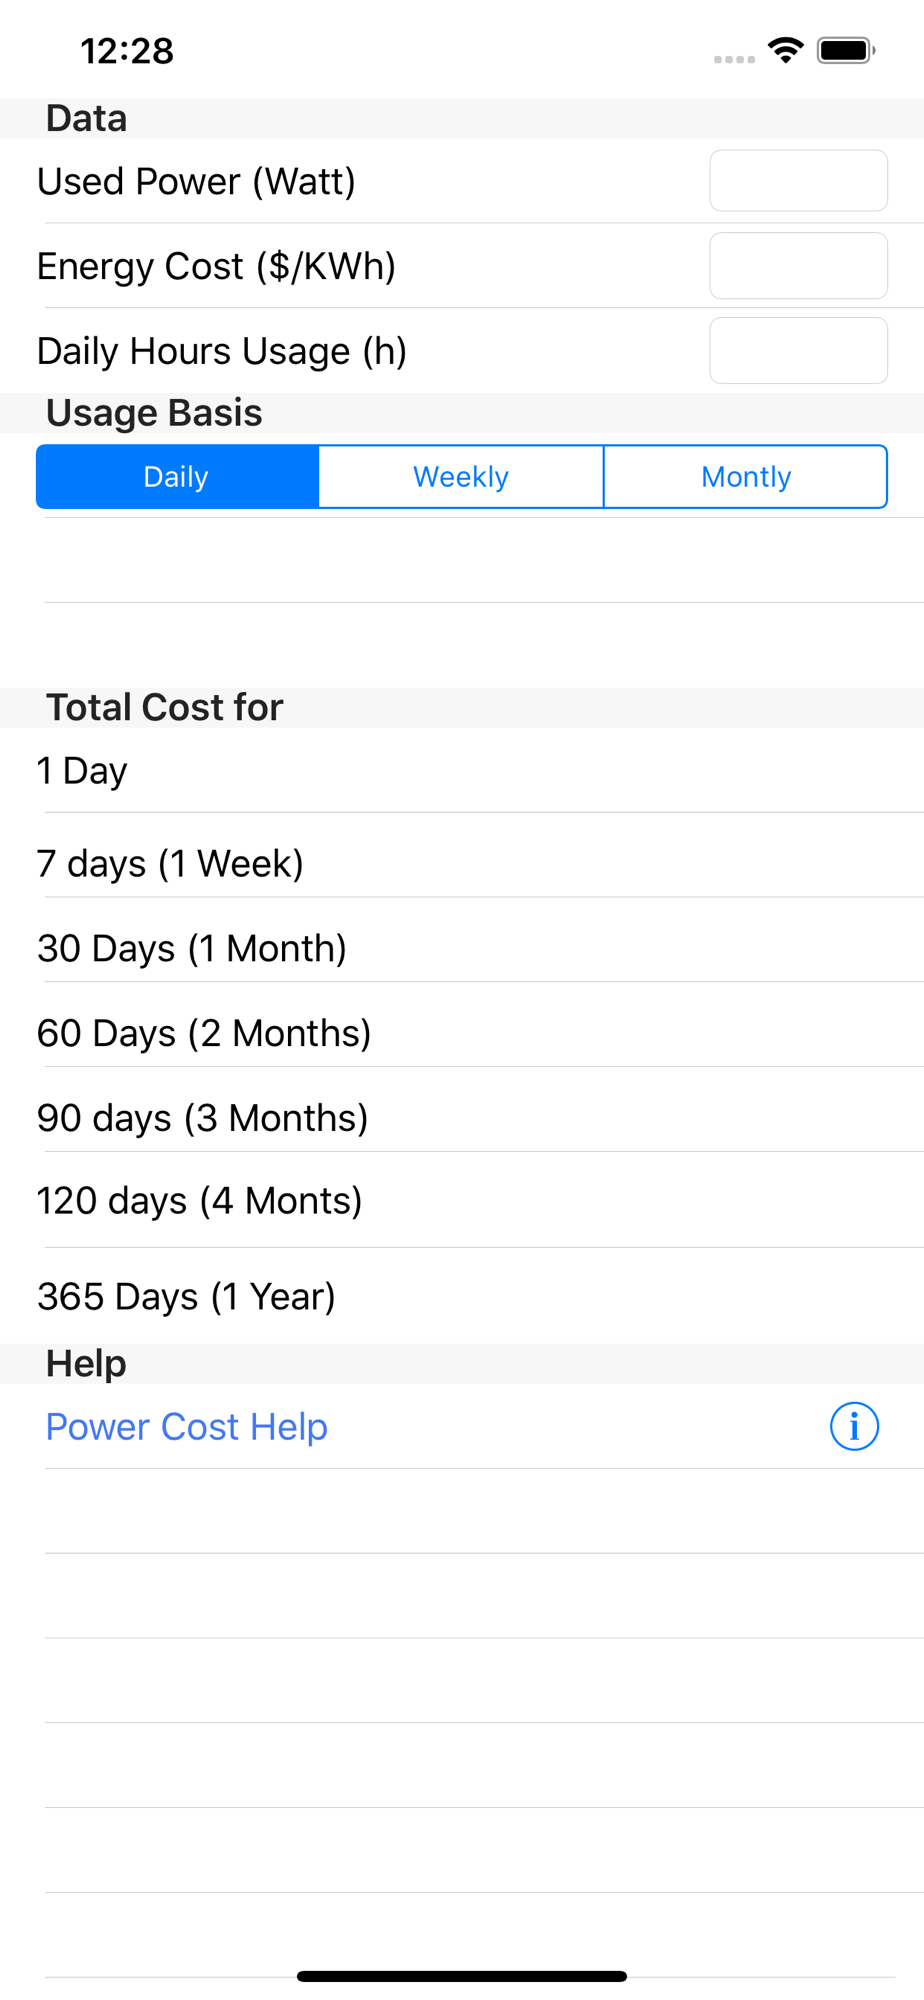Select the Daily usage basis segment
Screen dimensions: 924x2000
177,477
